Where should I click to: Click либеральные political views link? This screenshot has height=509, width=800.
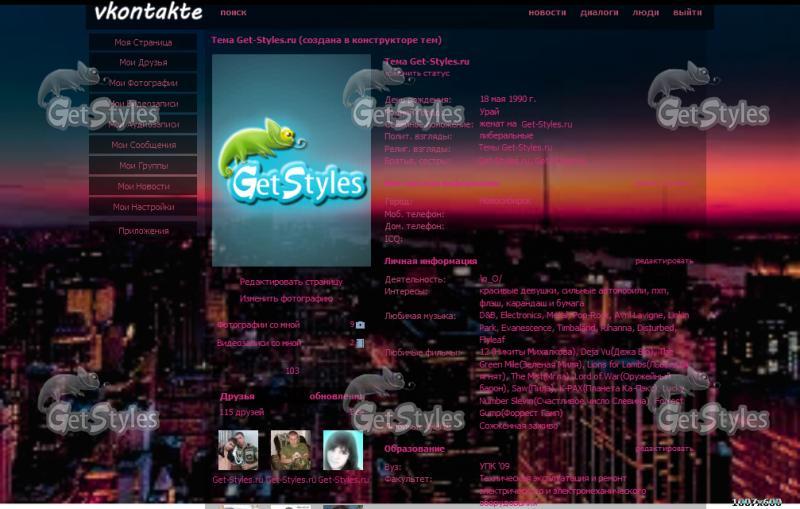coord(506,136)
